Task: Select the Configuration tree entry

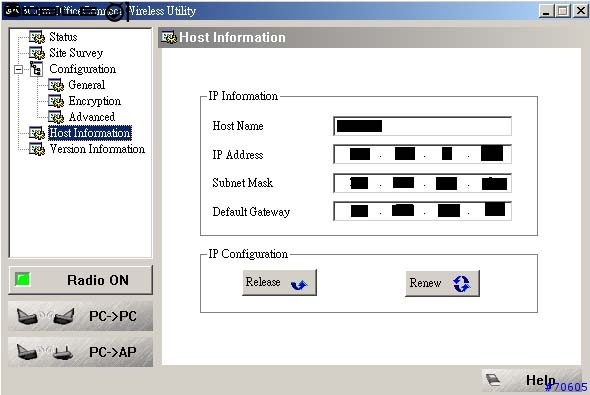Action: [x=82, y=69]
